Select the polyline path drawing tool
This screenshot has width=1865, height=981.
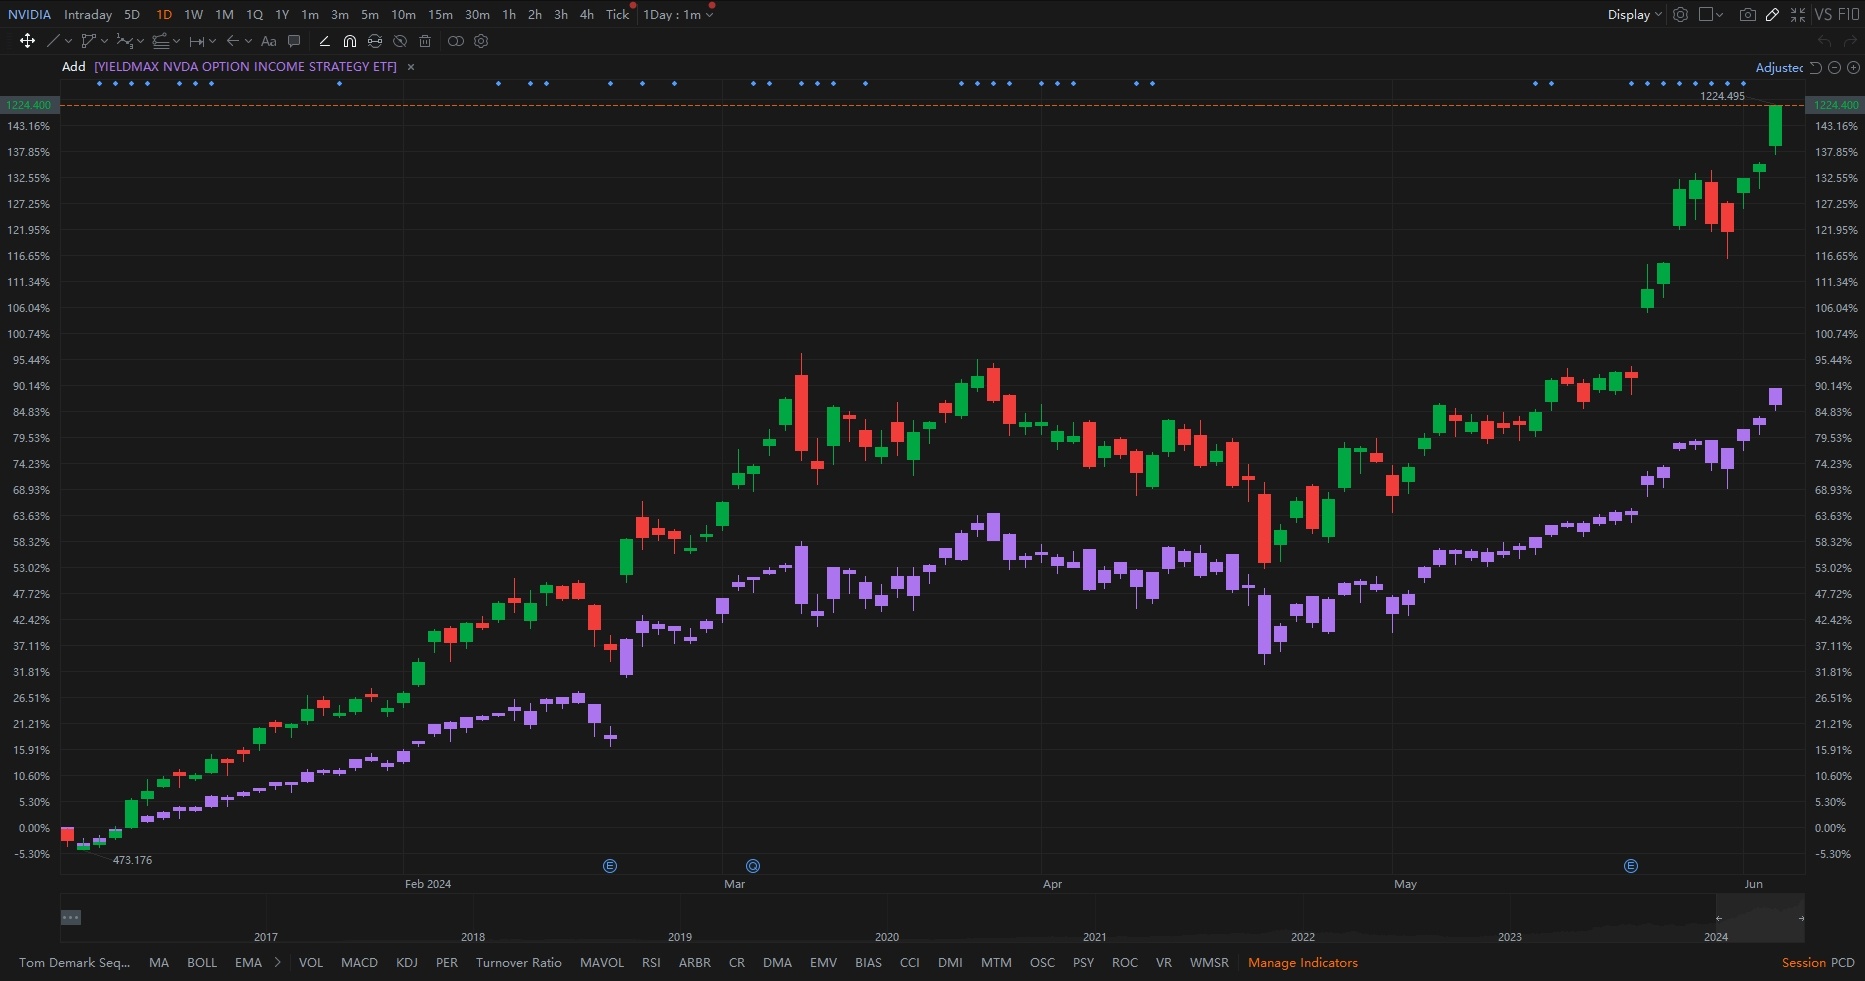(88, 41)
